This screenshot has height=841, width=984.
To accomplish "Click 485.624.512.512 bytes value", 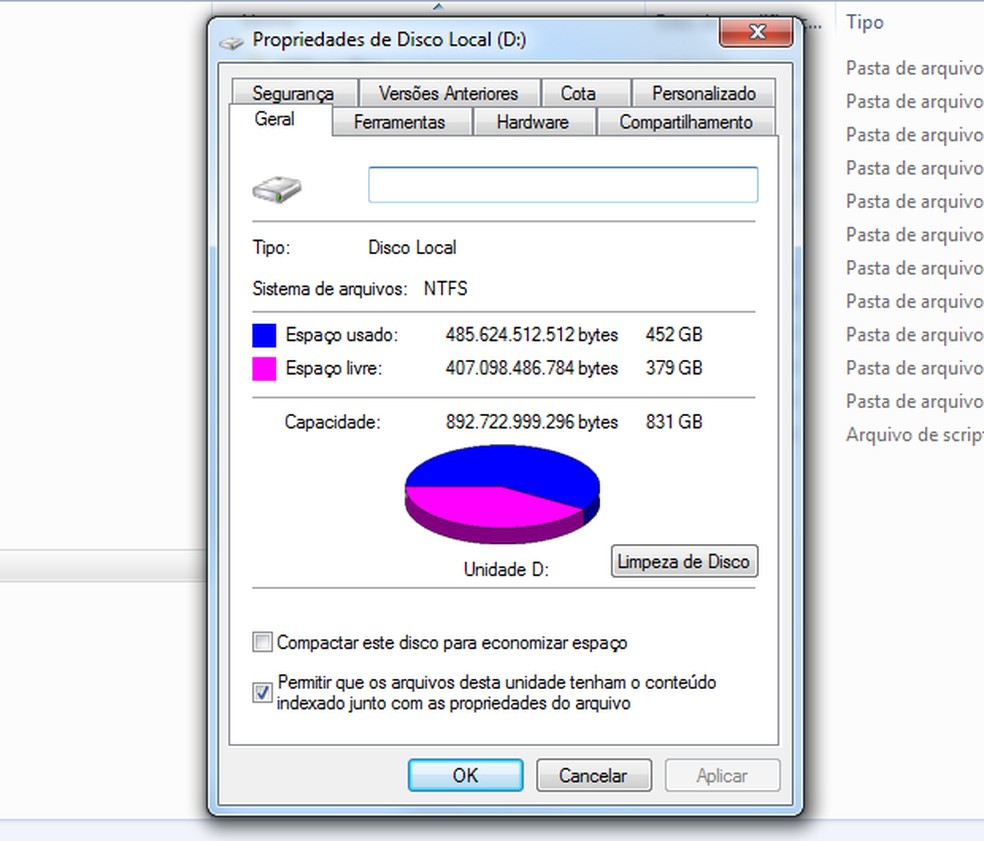I will 532,335.
